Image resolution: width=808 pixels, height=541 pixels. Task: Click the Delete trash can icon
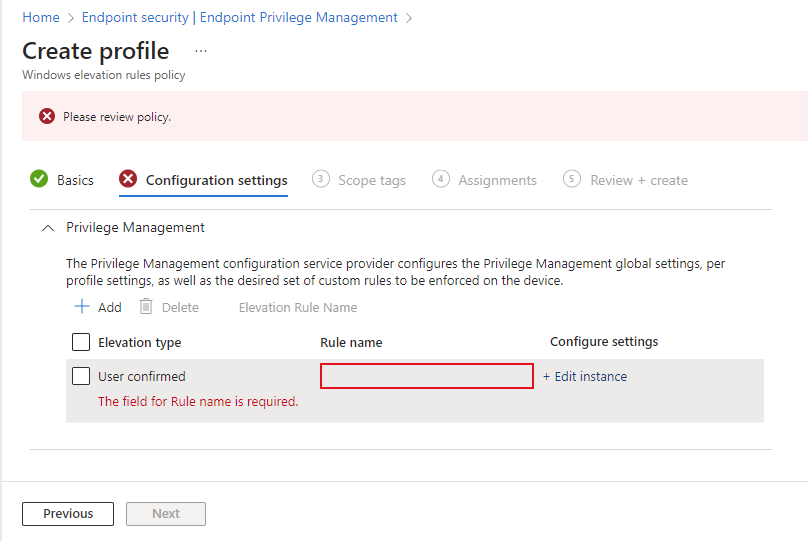(x=146, y=307)
